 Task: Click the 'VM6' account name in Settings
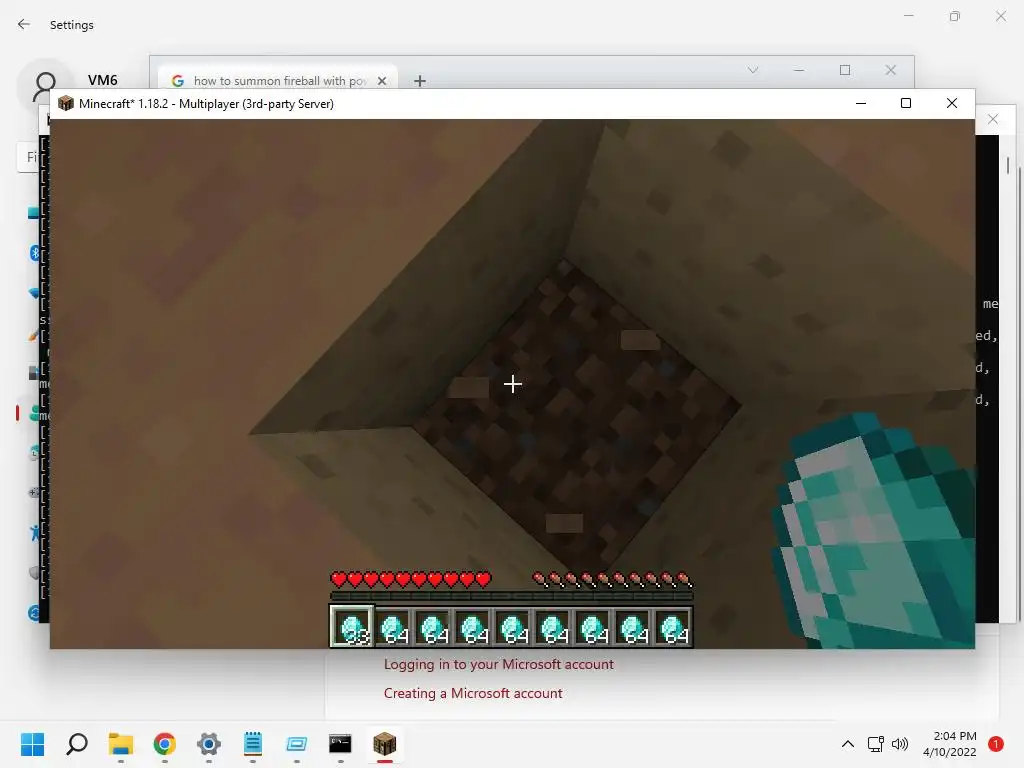[103, 80]
